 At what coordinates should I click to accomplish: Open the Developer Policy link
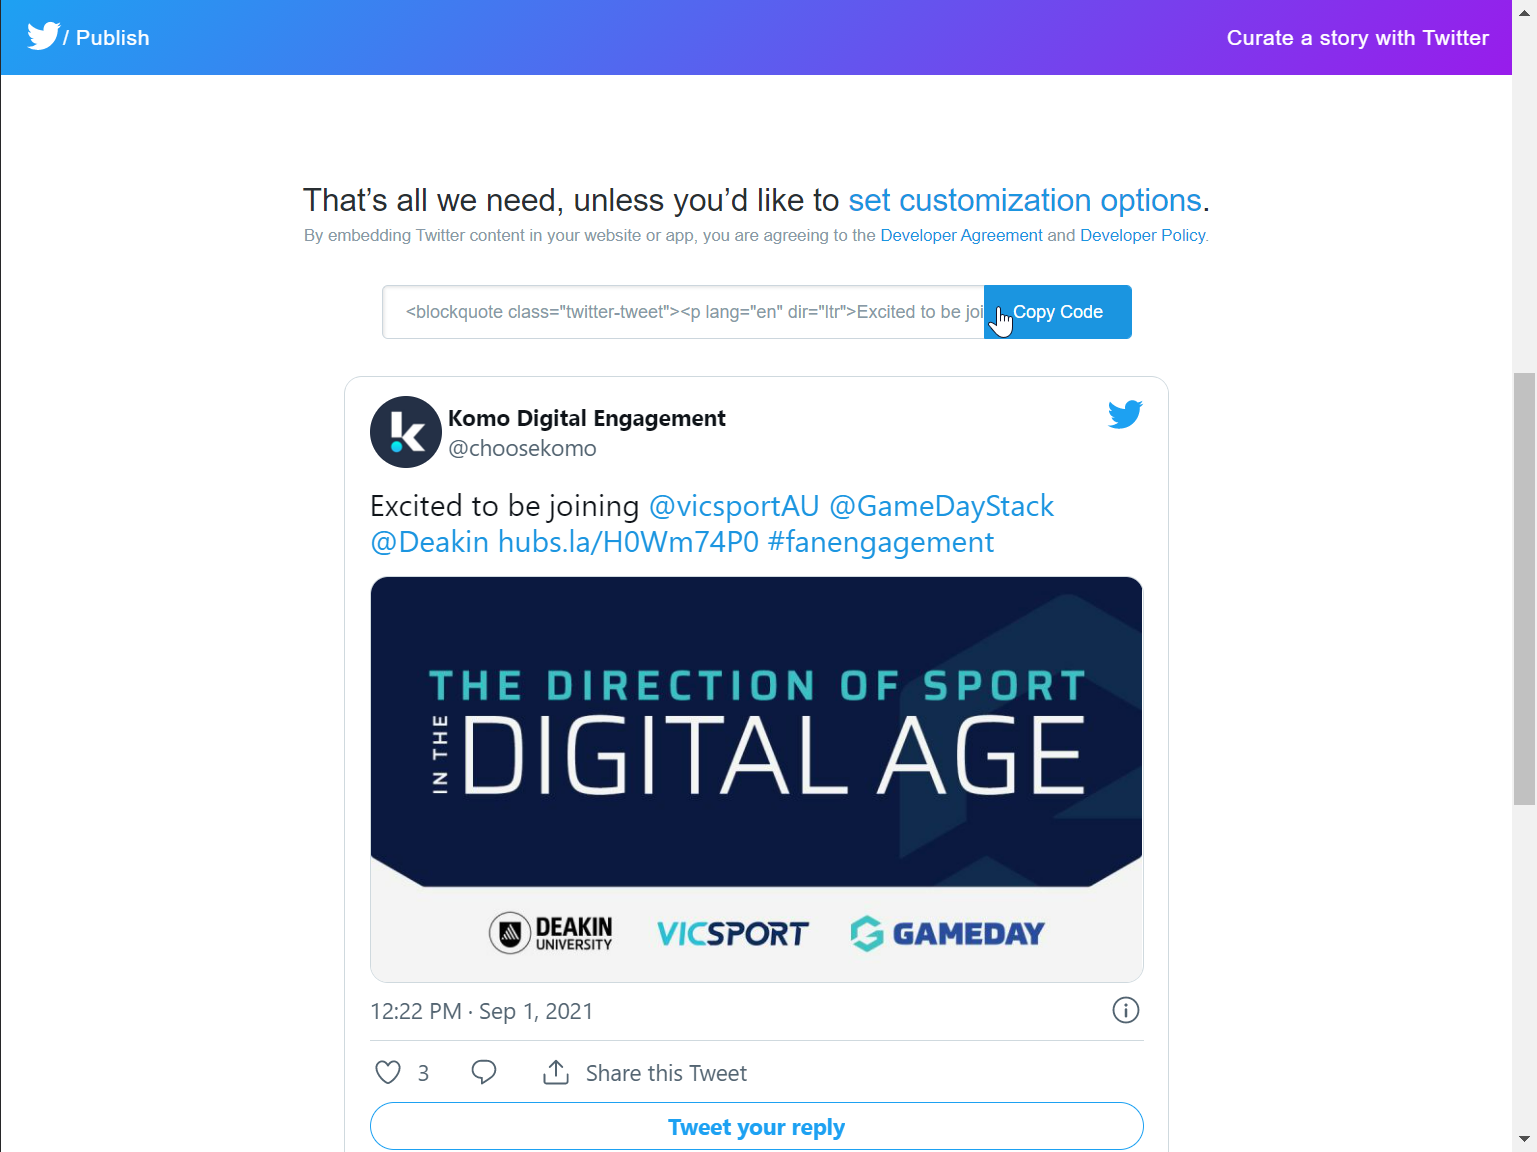pos(1142,236)
